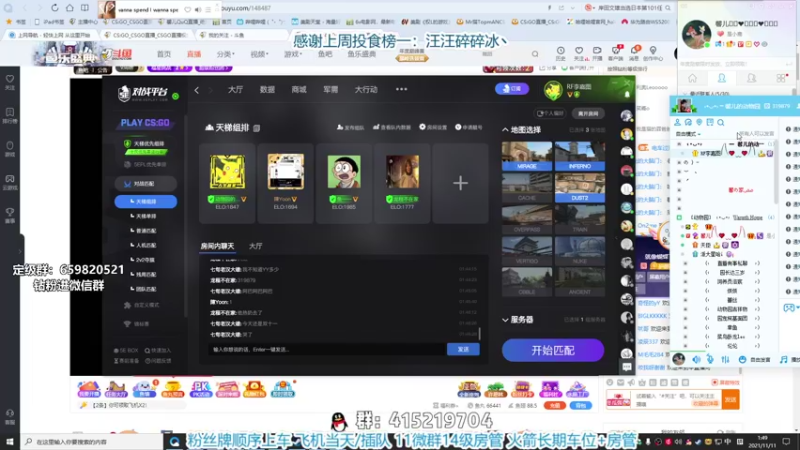Toggle the DUST2 map
This screenshot has height=450, width=800.
(x=580, y=188)
